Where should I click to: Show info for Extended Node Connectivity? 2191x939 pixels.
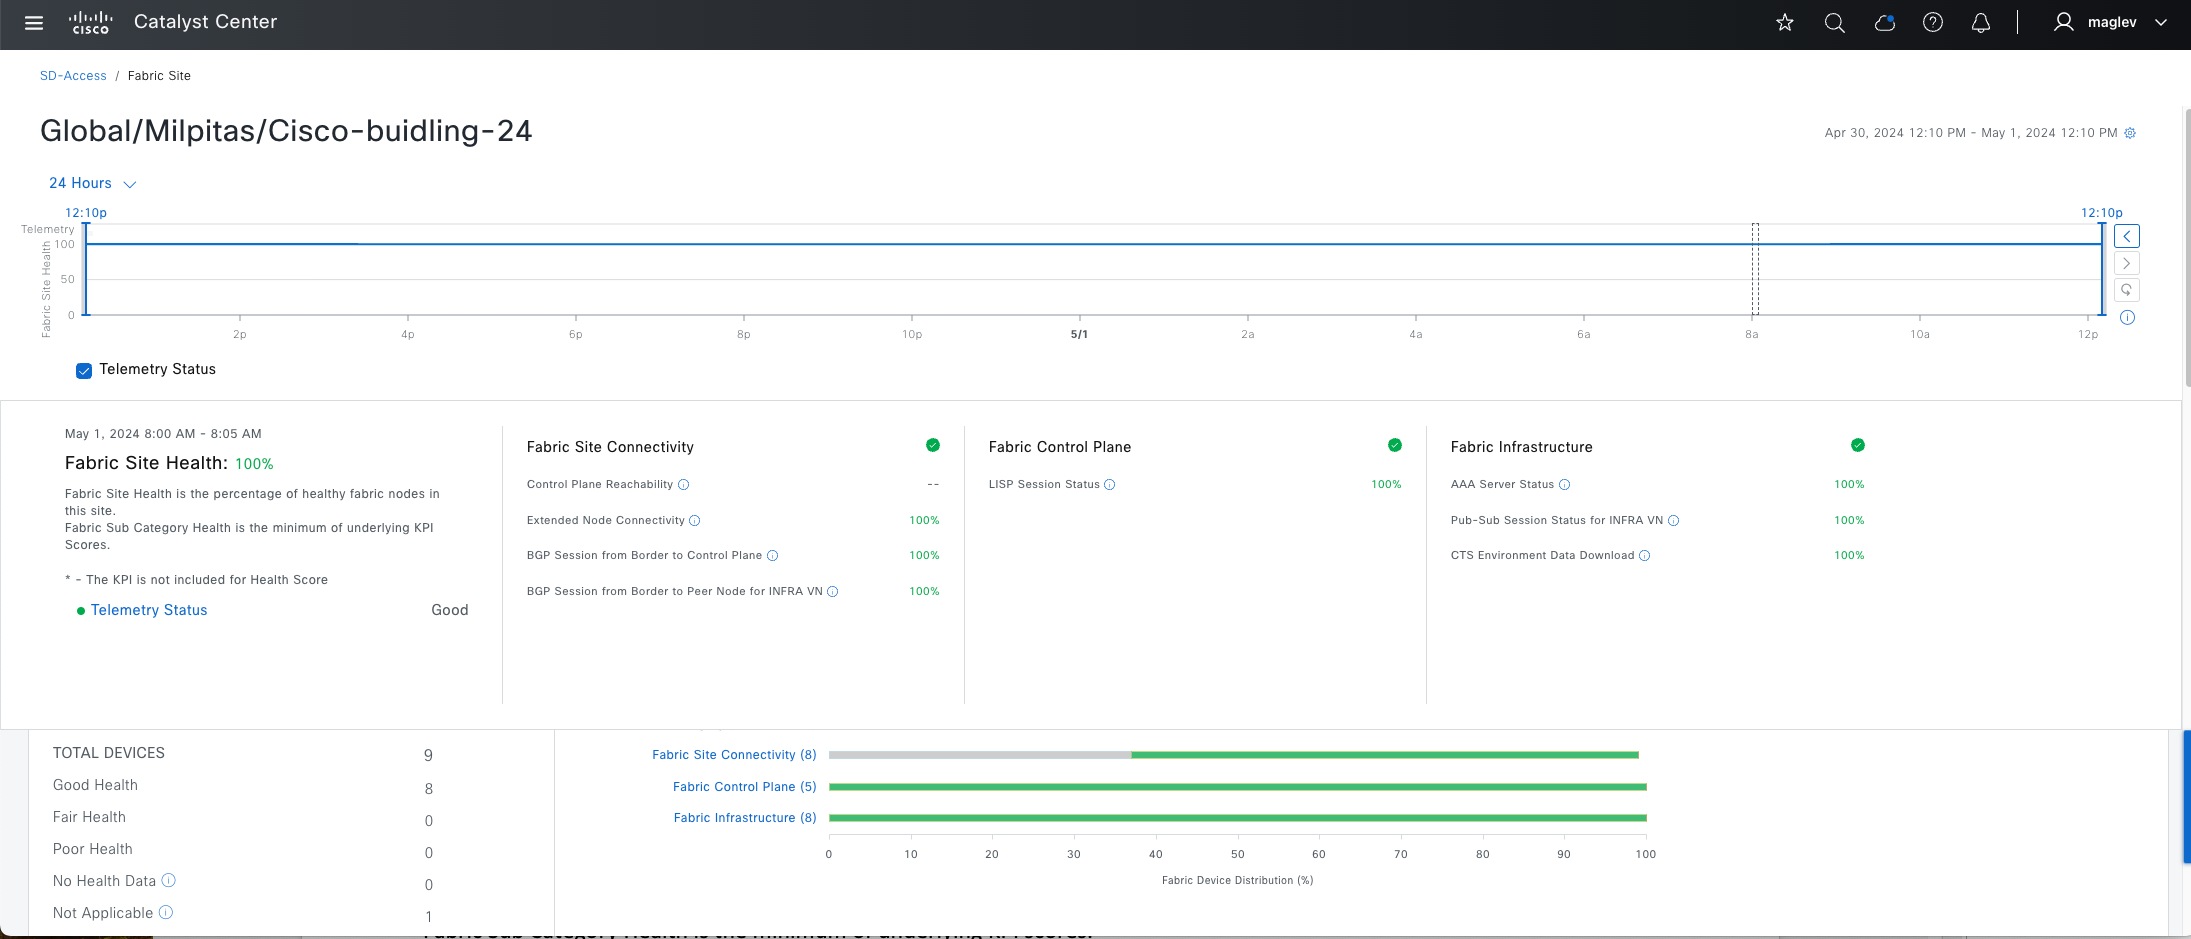(x=695, y=521)
